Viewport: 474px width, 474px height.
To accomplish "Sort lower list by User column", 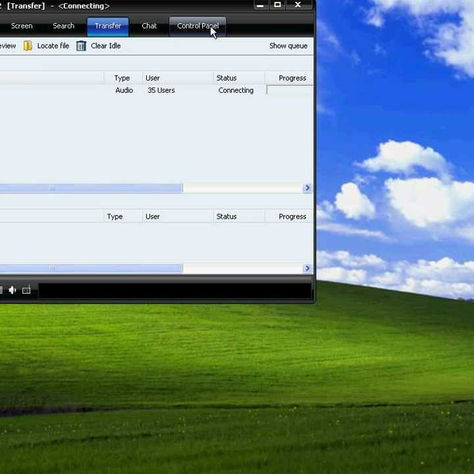I will pos(178,217).
